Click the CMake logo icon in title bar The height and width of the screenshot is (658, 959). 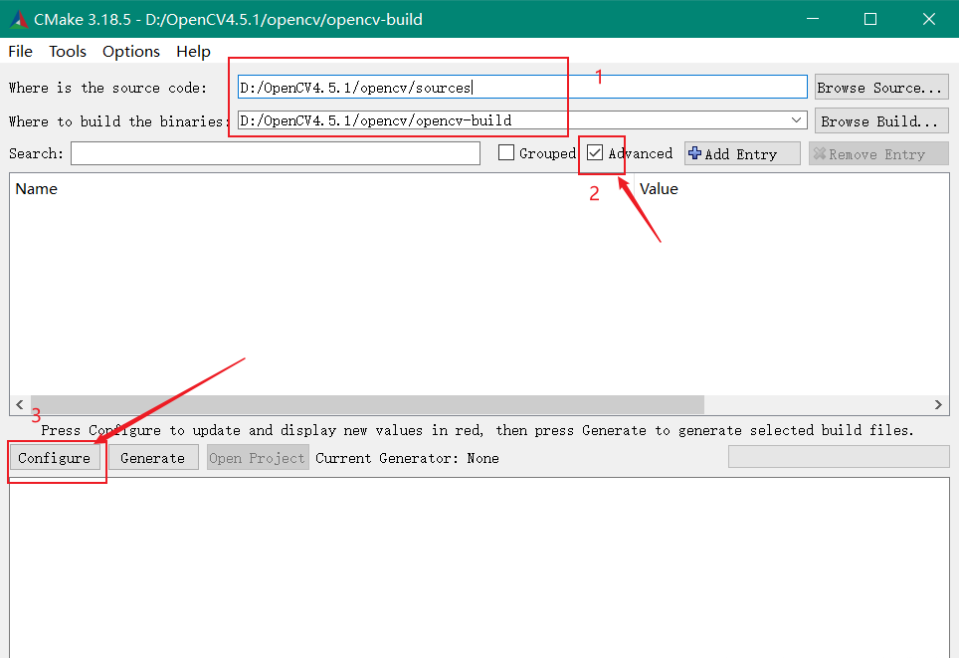[x=19, y=20]
